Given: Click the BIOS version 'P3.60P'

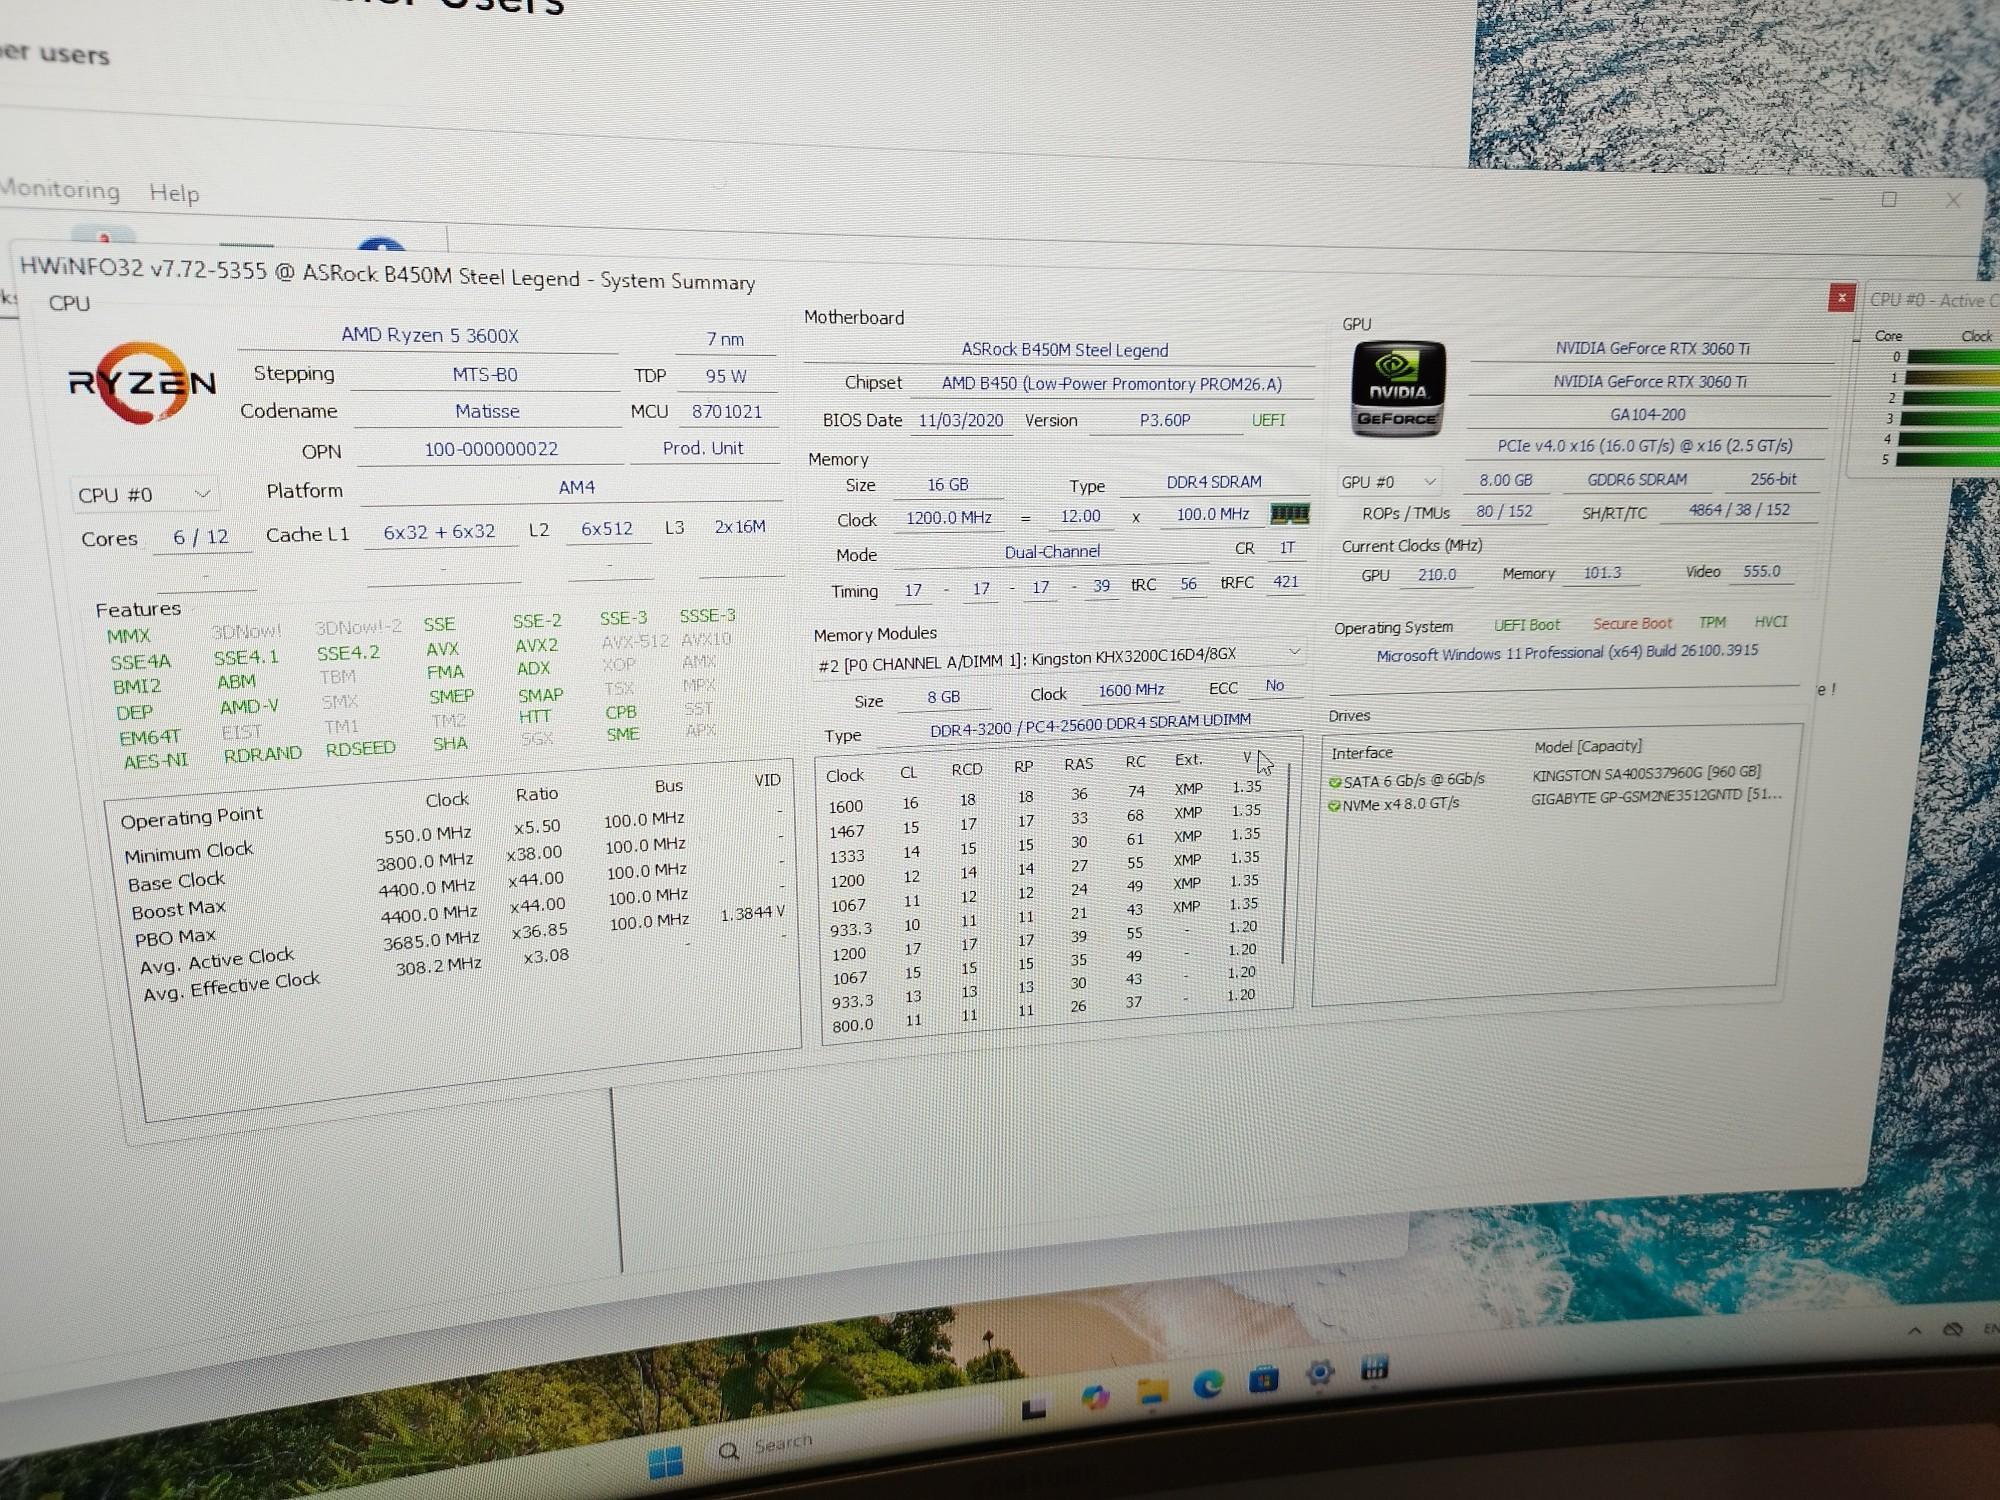Looking at the screenshot, I should coord(1165,420).
